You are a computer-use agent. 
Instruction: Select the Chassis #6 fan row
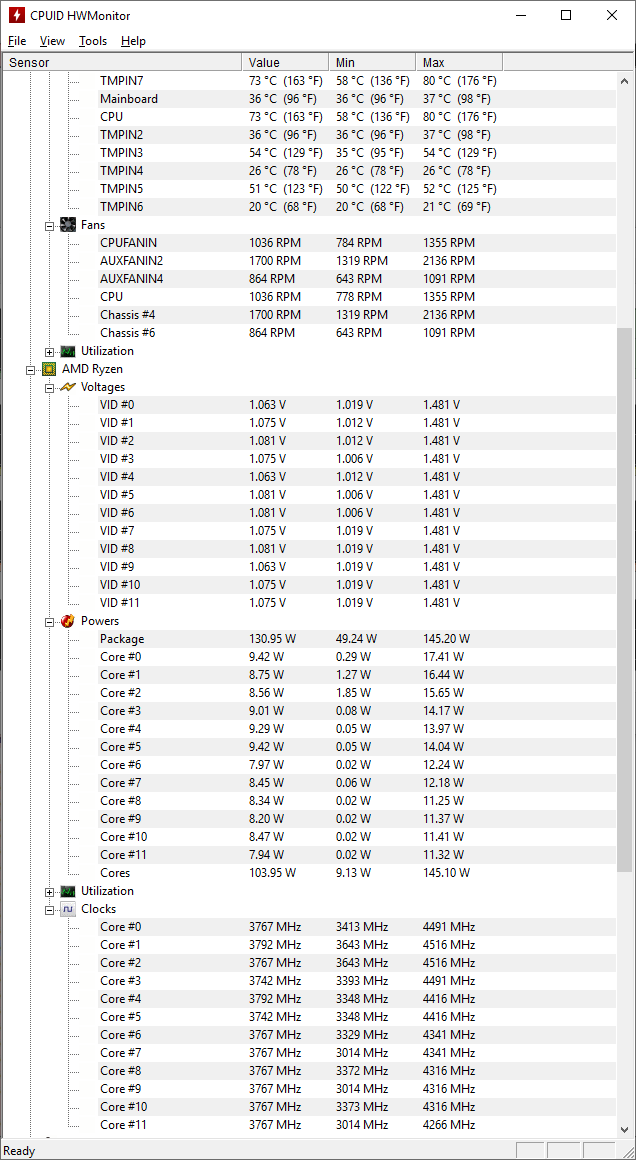[x=356, y=332]
